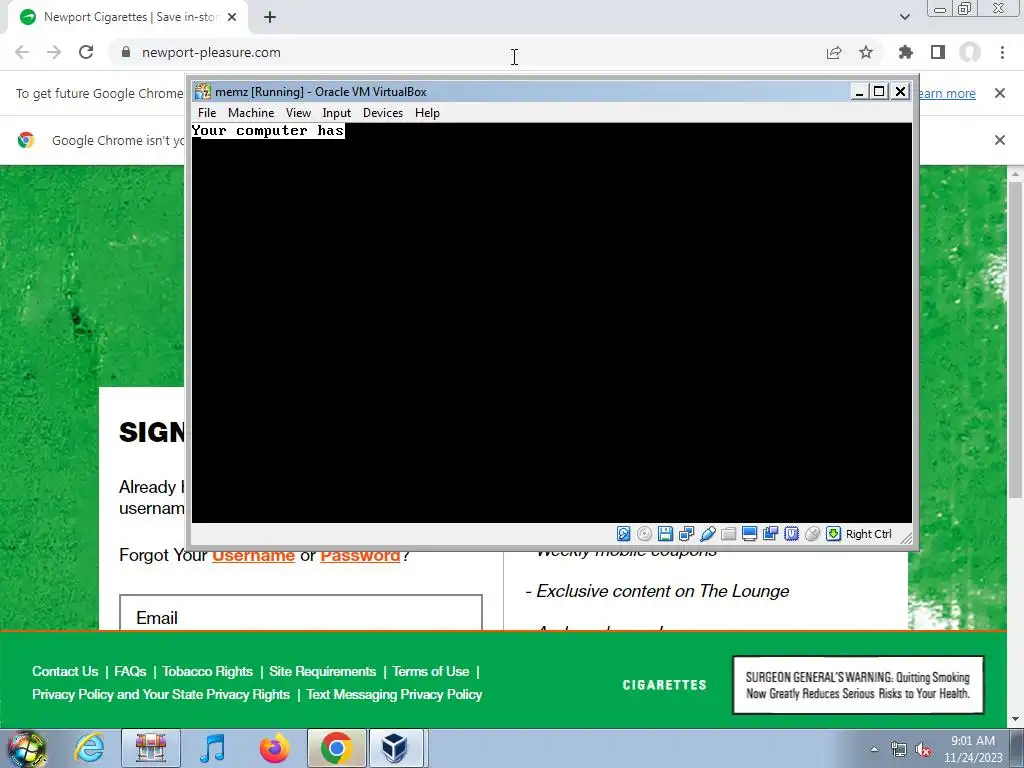The height and width of the screenshot is (768, 1024).
Task: Launch the music player from the taskbar
Action: (x=212, y=748)
